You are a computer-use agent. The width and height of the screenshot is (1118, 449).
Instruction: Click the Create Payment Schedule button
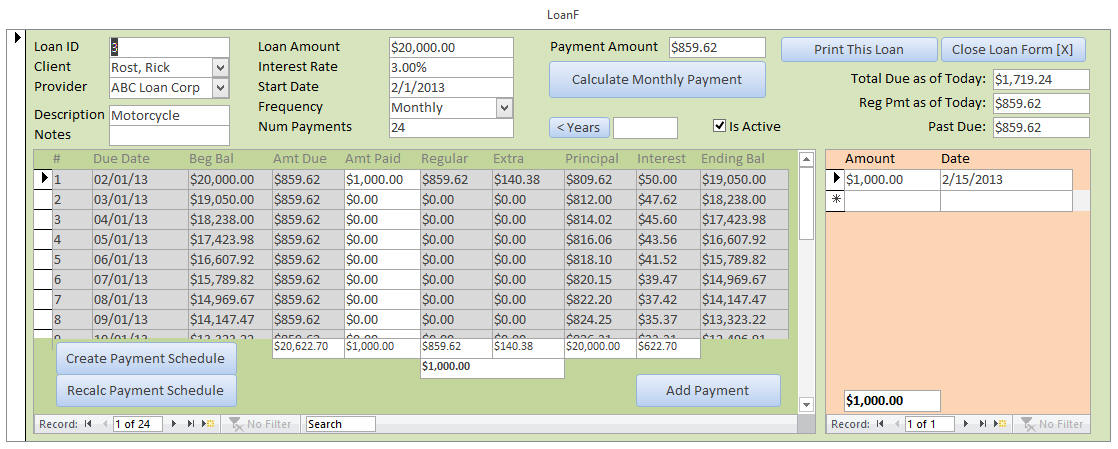tap(146, 358)
